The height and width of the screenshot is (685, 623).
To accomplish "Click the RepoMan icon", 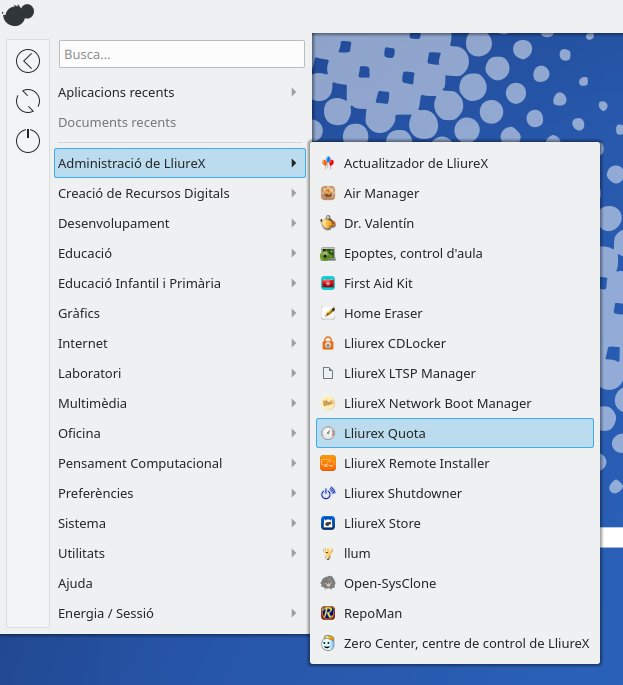I will click(x=327, y=613).
